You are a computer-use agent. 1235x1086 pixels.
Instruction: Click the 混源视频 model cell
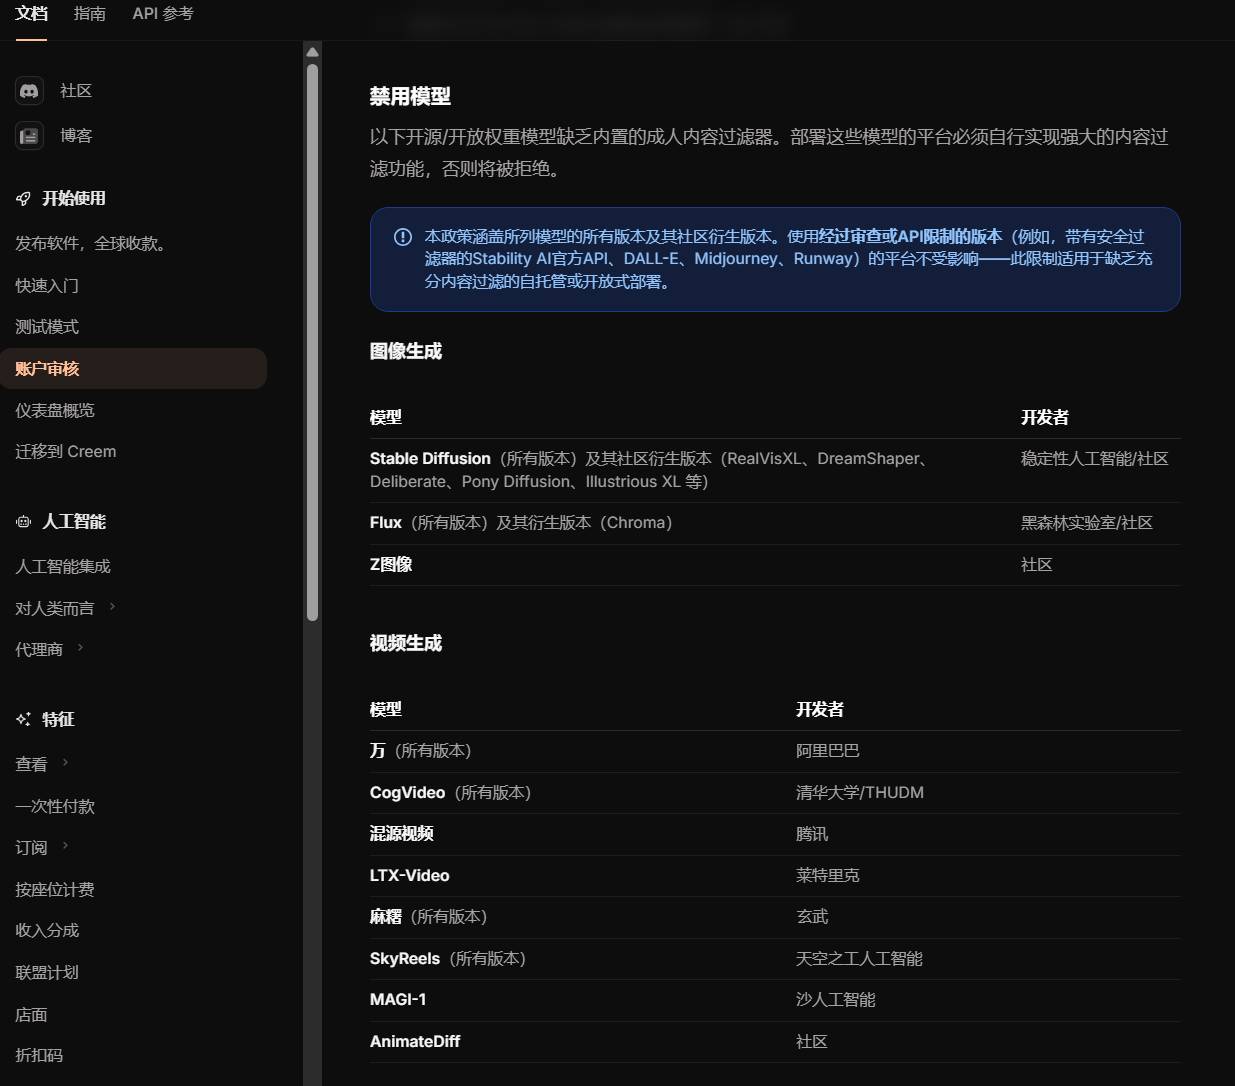click(x=402, y=833)
